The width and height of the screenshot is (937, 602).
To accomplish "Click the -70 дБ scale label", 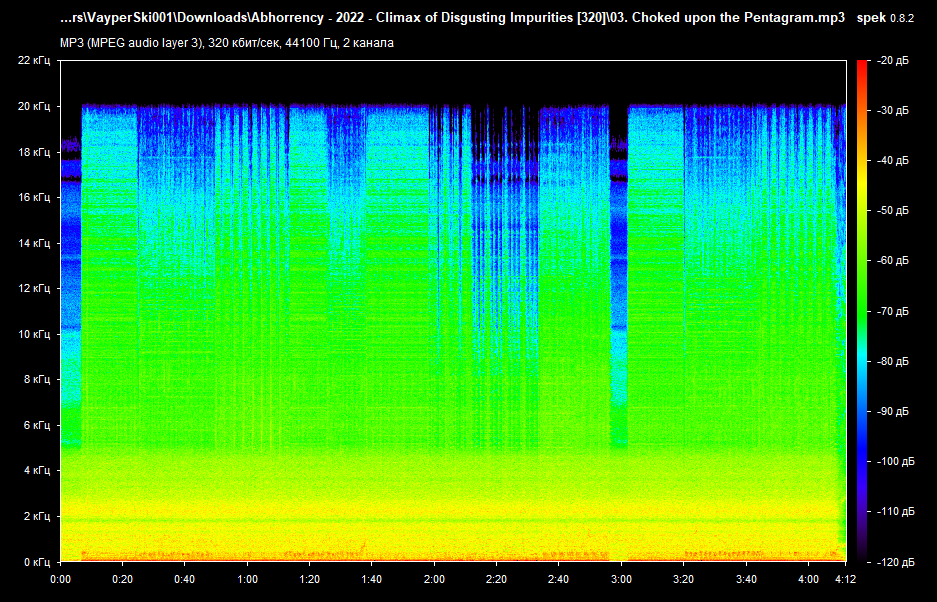I will click(x=893, y=311).
